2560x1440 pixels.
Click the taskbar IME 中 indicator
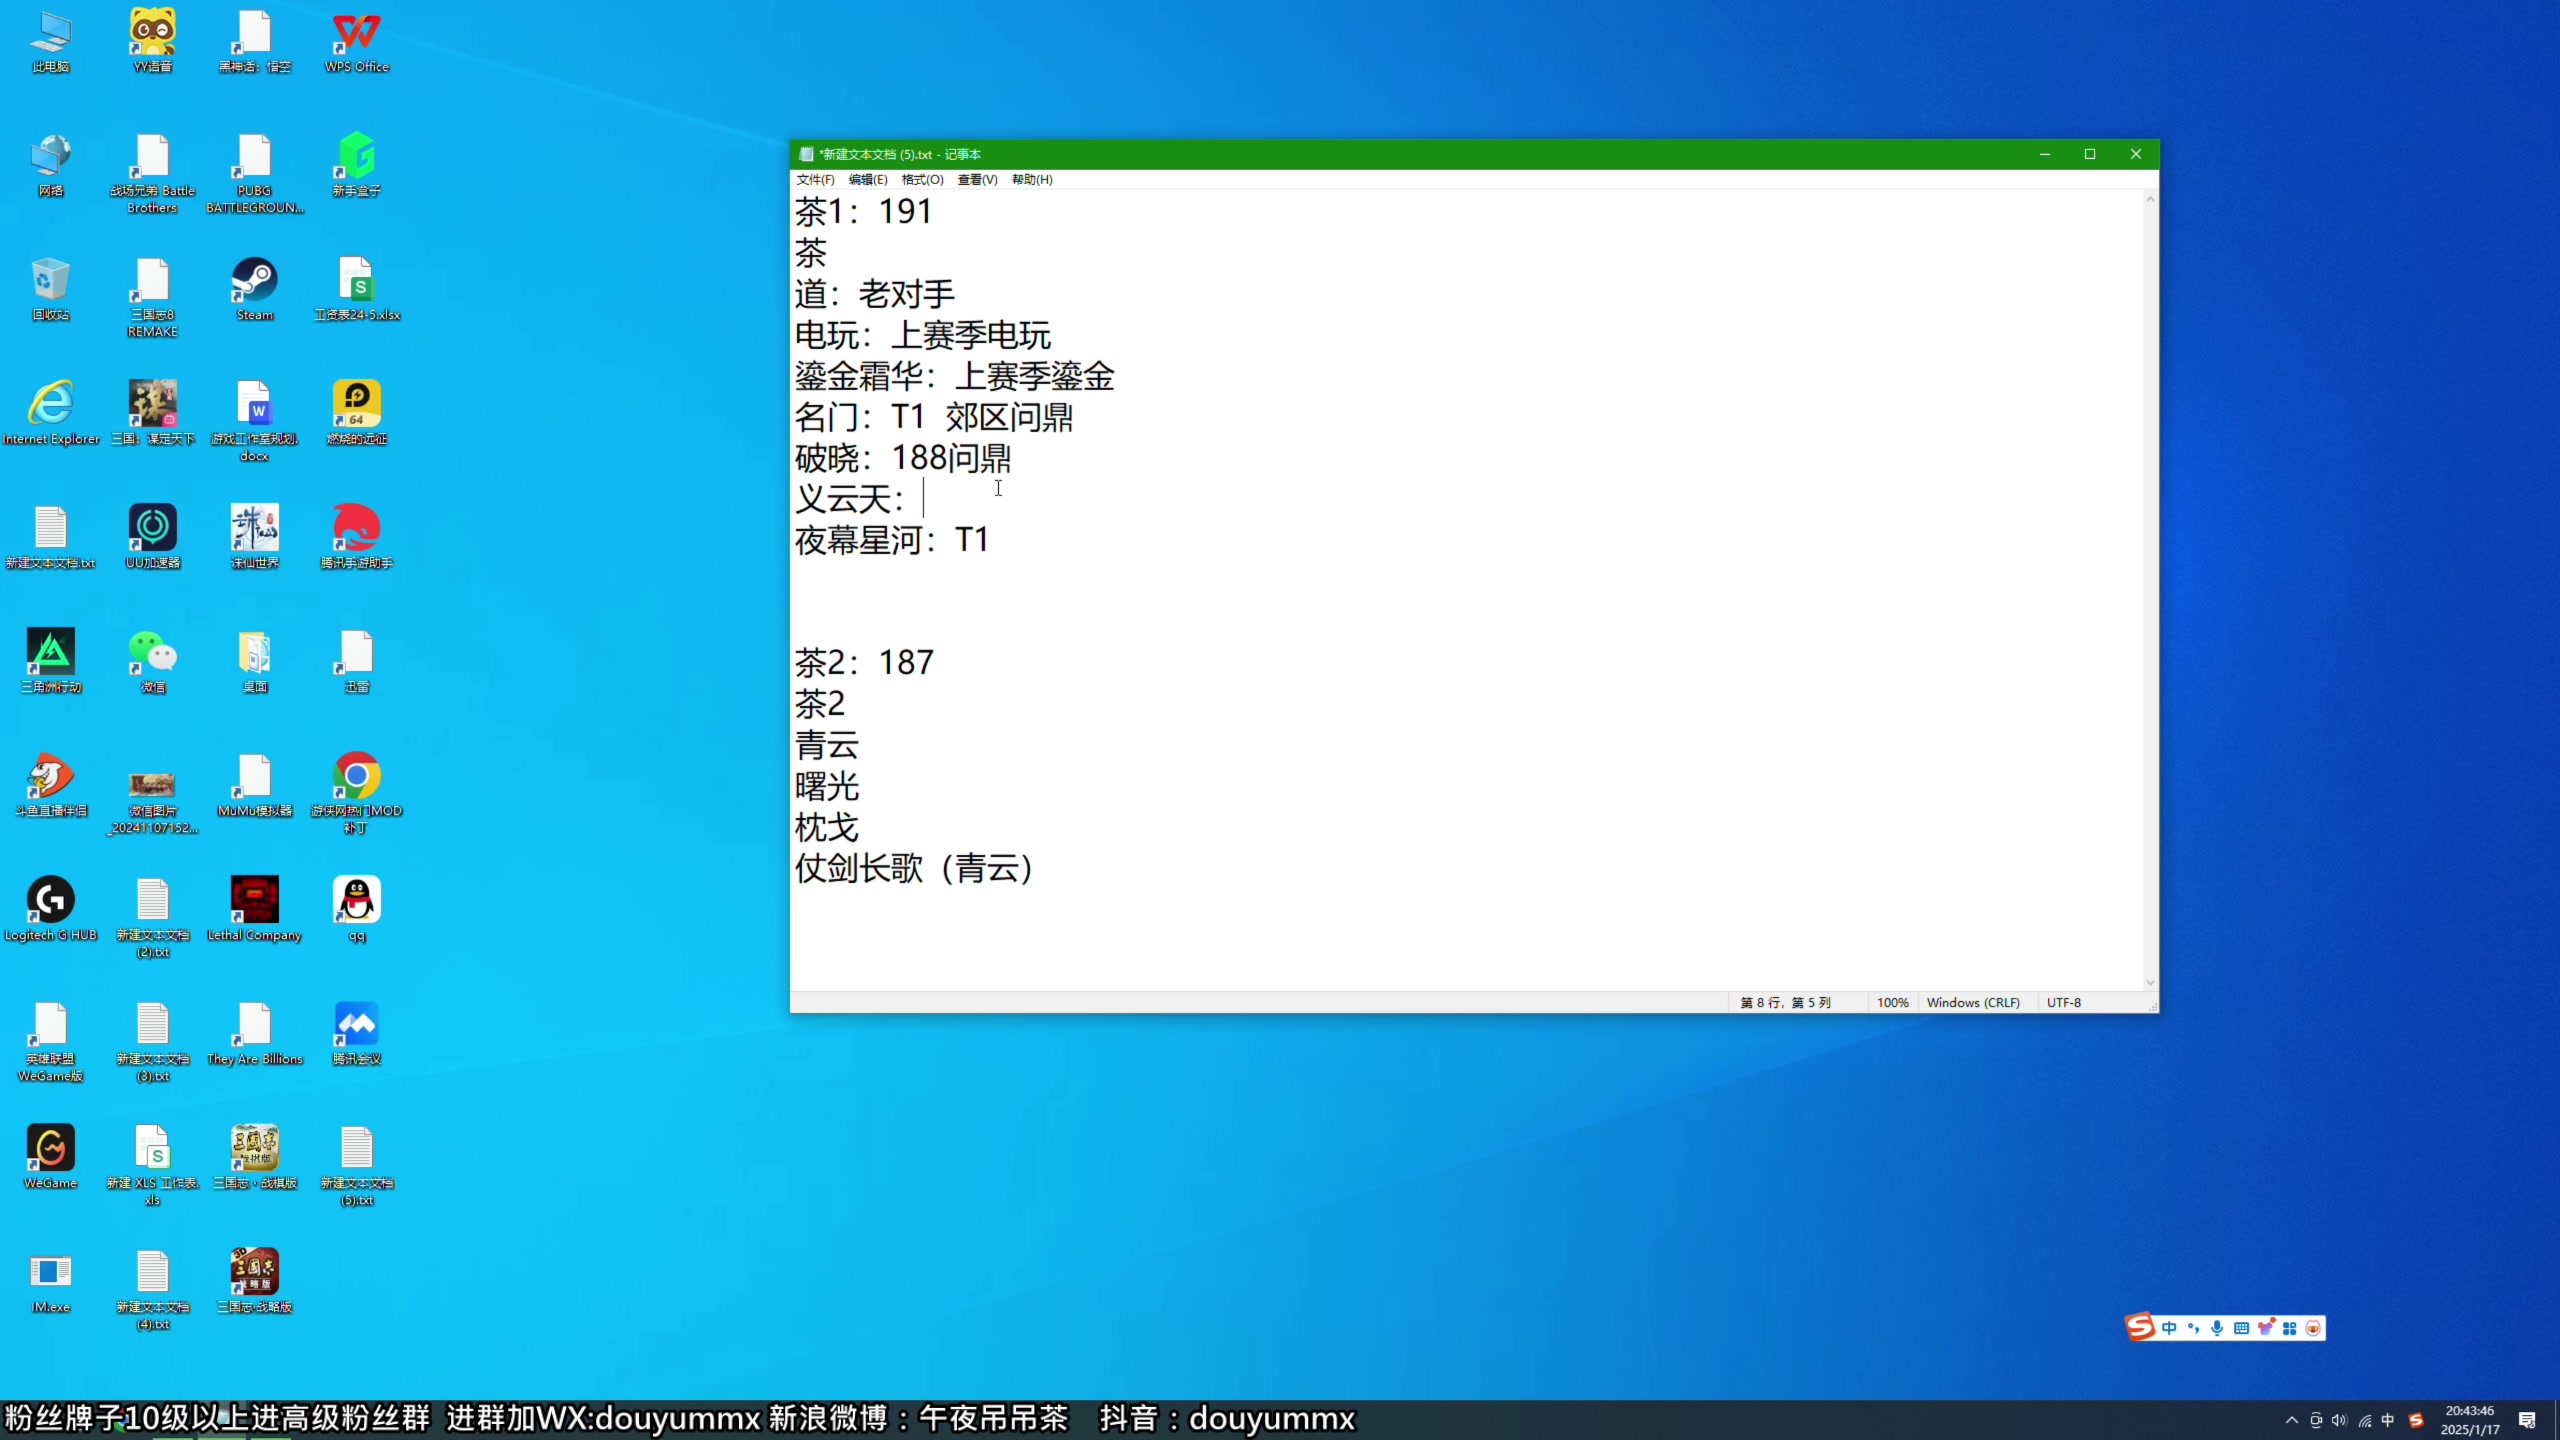pyautogui.click(x=2388, y=1420)
